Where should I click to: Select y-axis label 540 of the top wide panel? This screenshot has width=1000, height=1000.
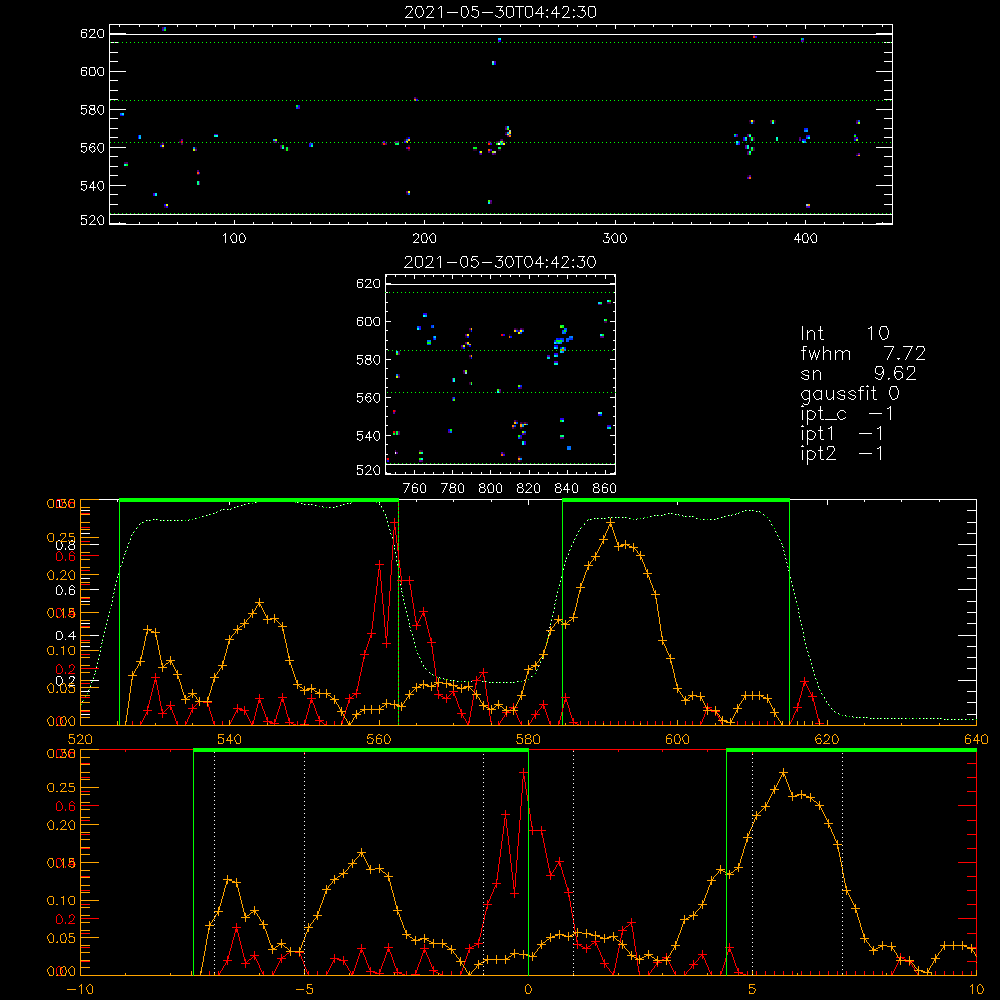[92, 186]
